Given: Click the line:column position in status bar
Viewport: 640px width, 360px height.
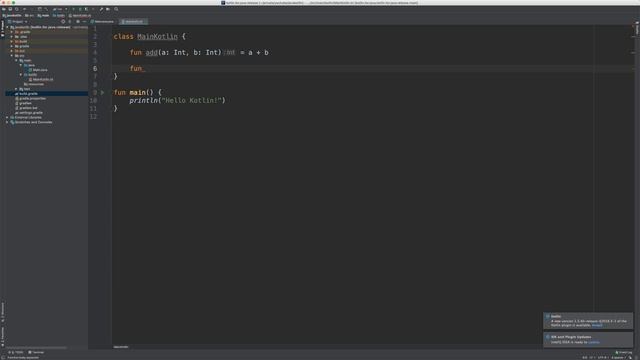Looking at the screenshot, I should (x=584, y=358).
